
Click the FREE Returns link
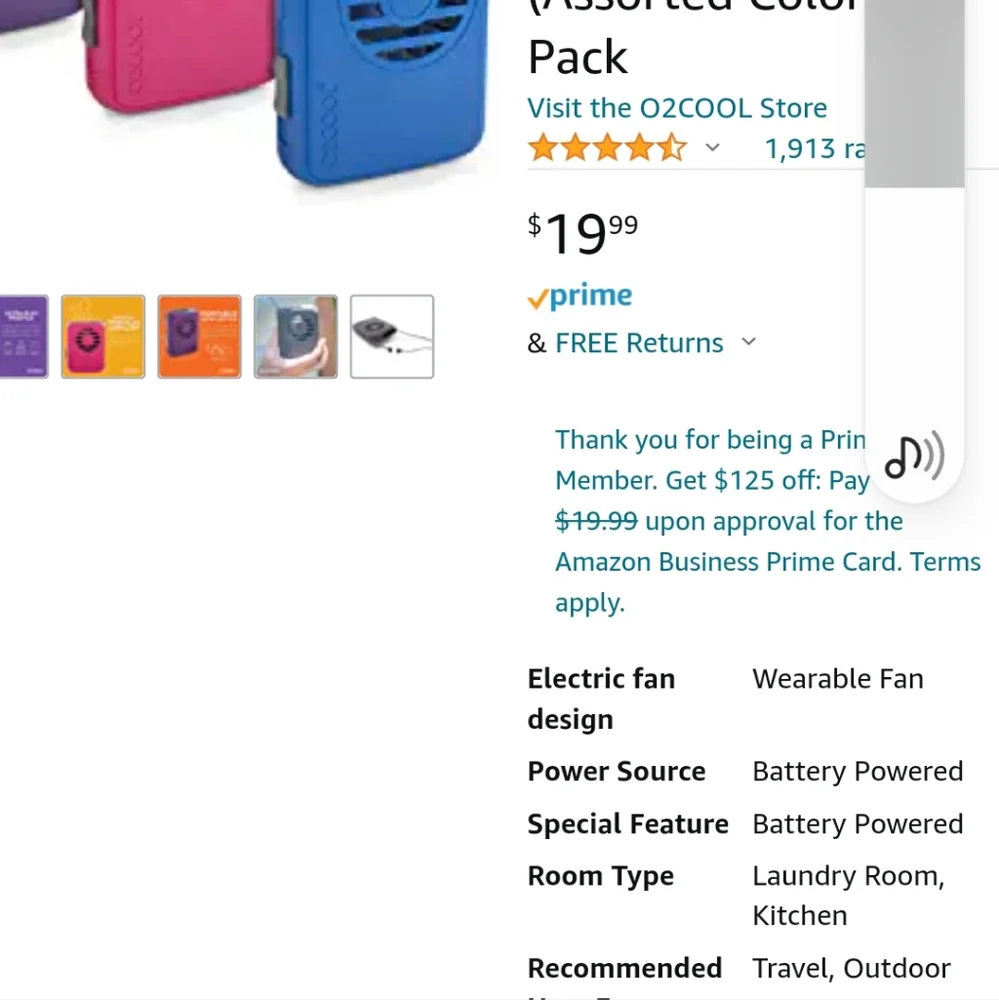(x=639, y=343)
